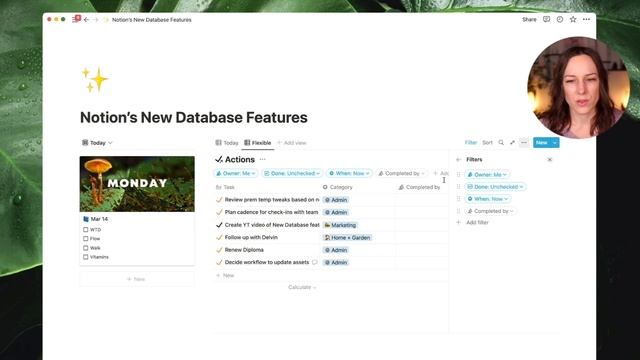
Task: Open When: Now filter chip in filter bar
Action: tap(349, 173)
